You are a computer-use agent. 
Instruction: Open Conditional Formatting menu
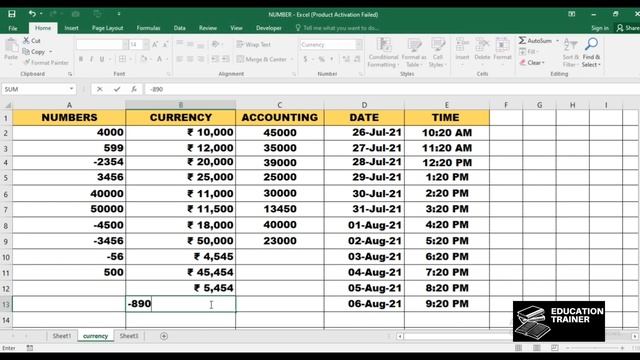coord(383,53)
